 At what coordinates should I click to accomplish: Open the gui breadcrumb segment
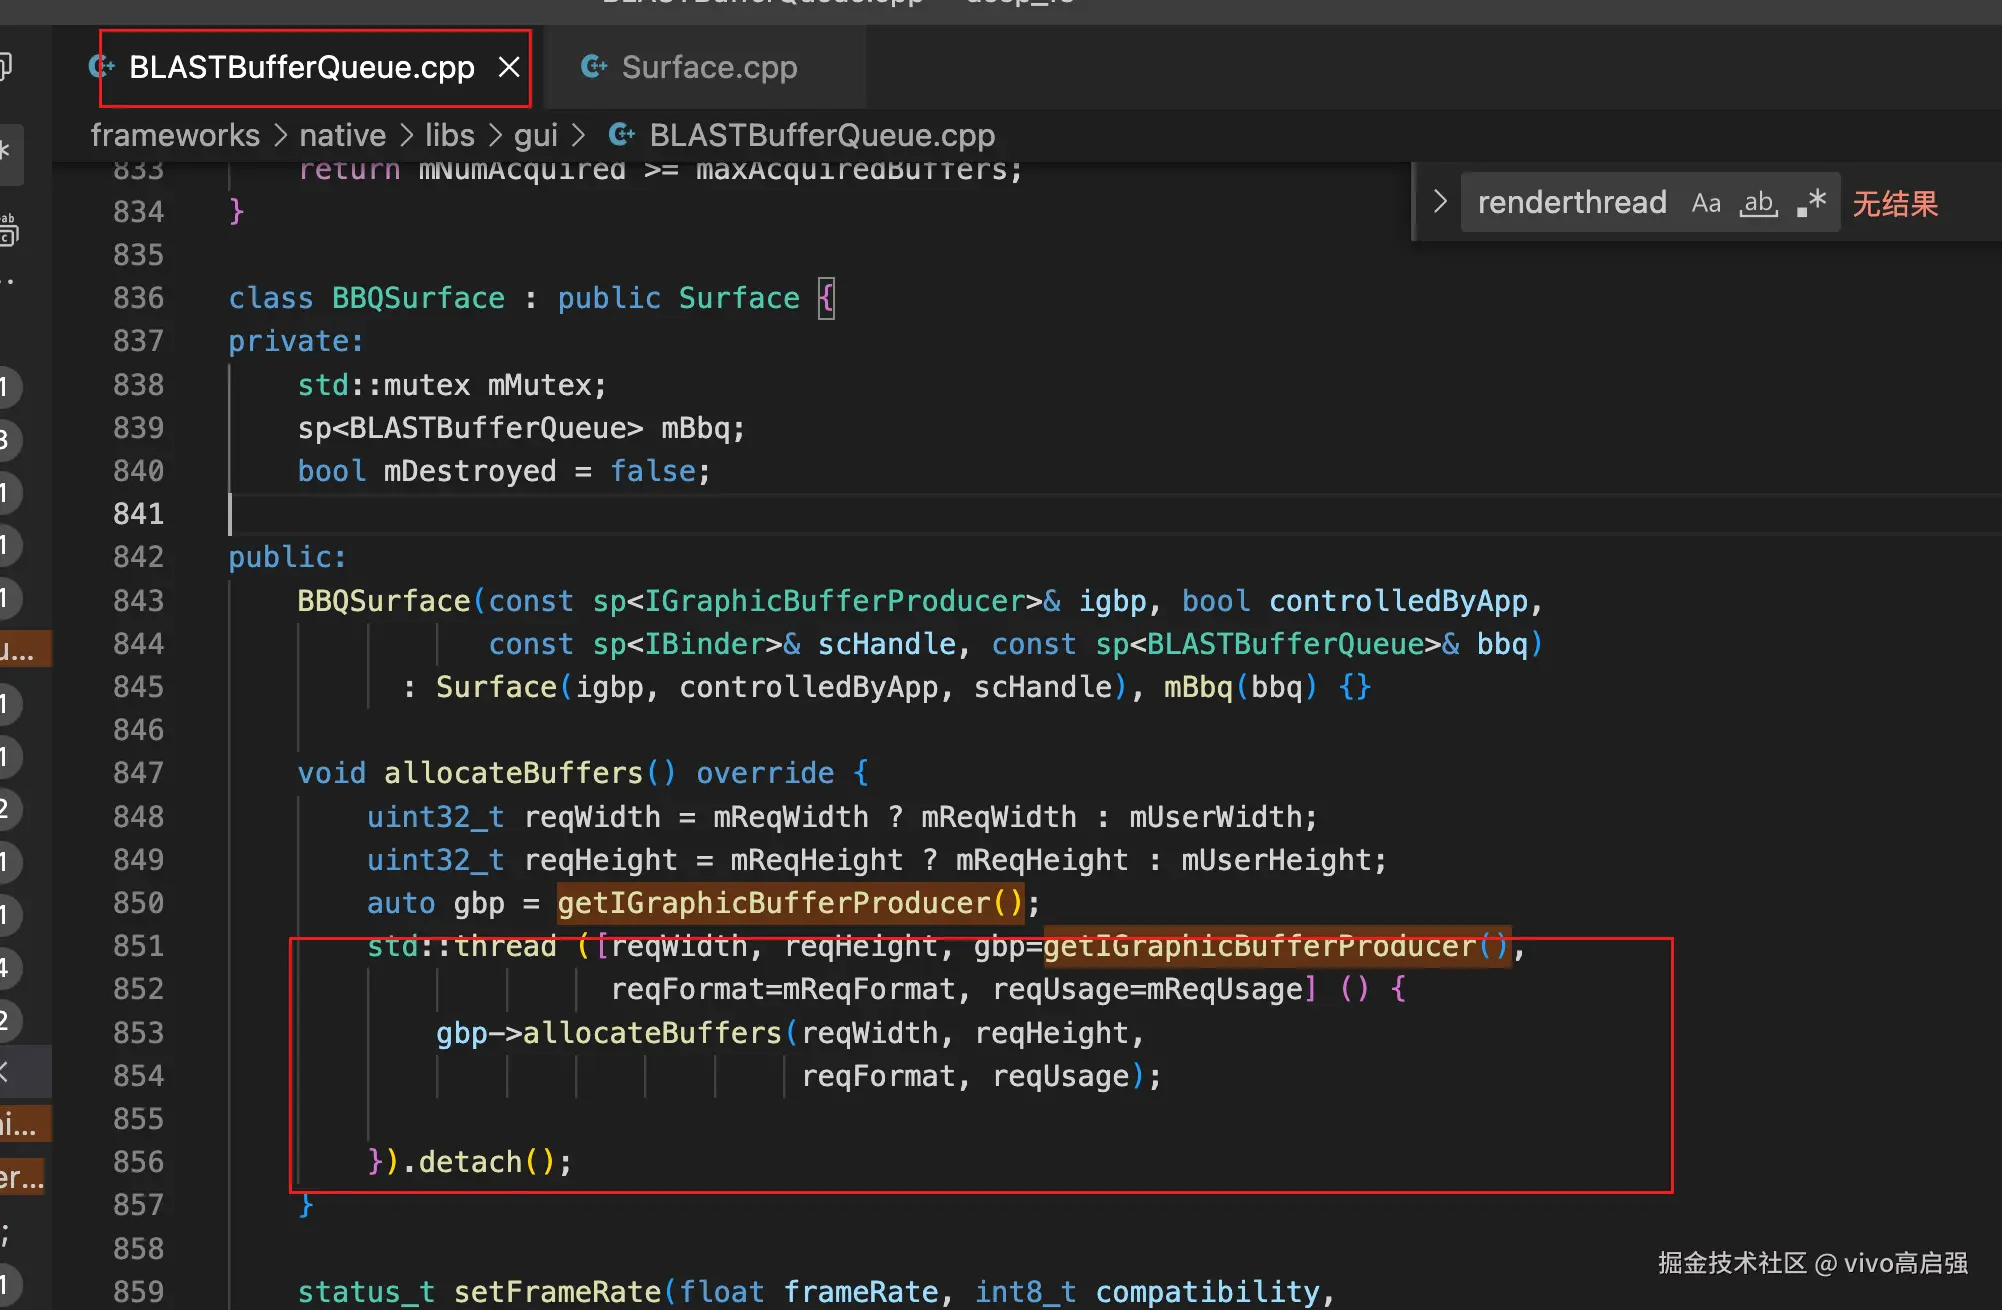535,135
